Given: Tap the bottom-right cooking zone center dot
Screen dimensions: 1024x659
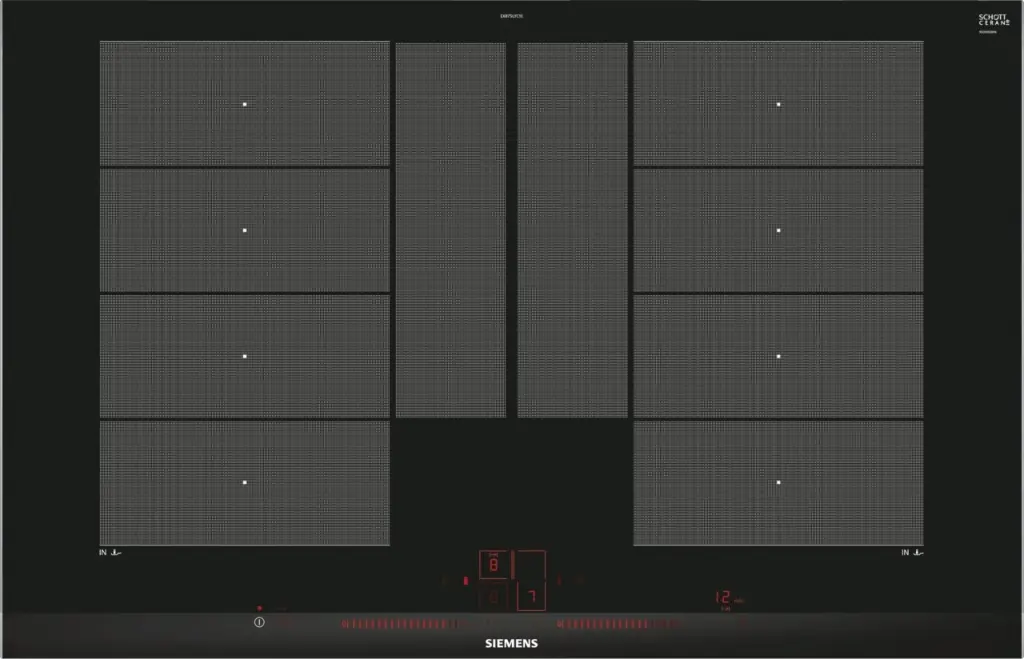Looking at the screenshot, I should (778, 483).
